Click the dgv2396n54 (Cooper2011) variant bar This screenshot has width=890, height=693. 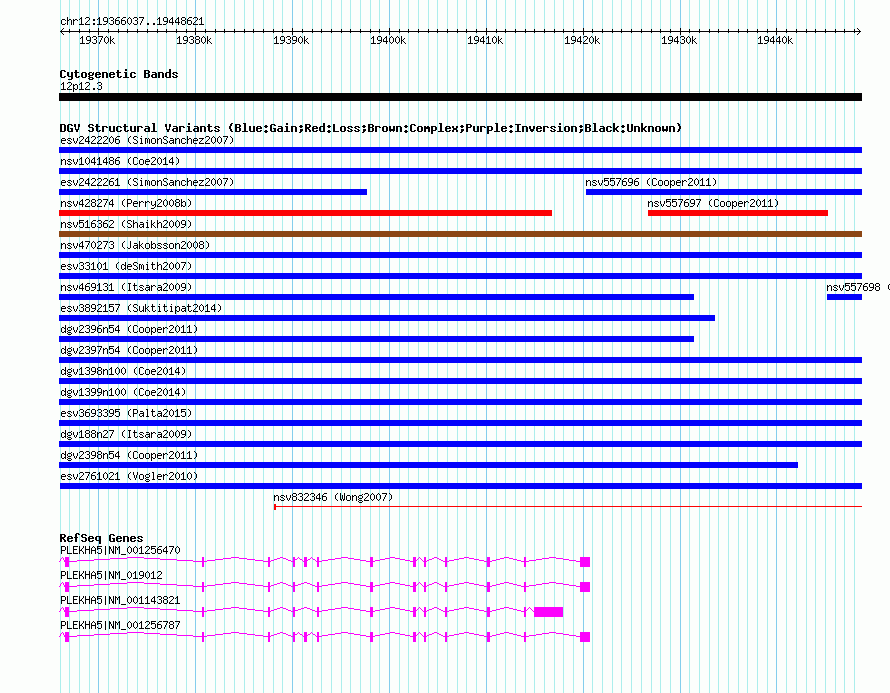tap(376, 339)
